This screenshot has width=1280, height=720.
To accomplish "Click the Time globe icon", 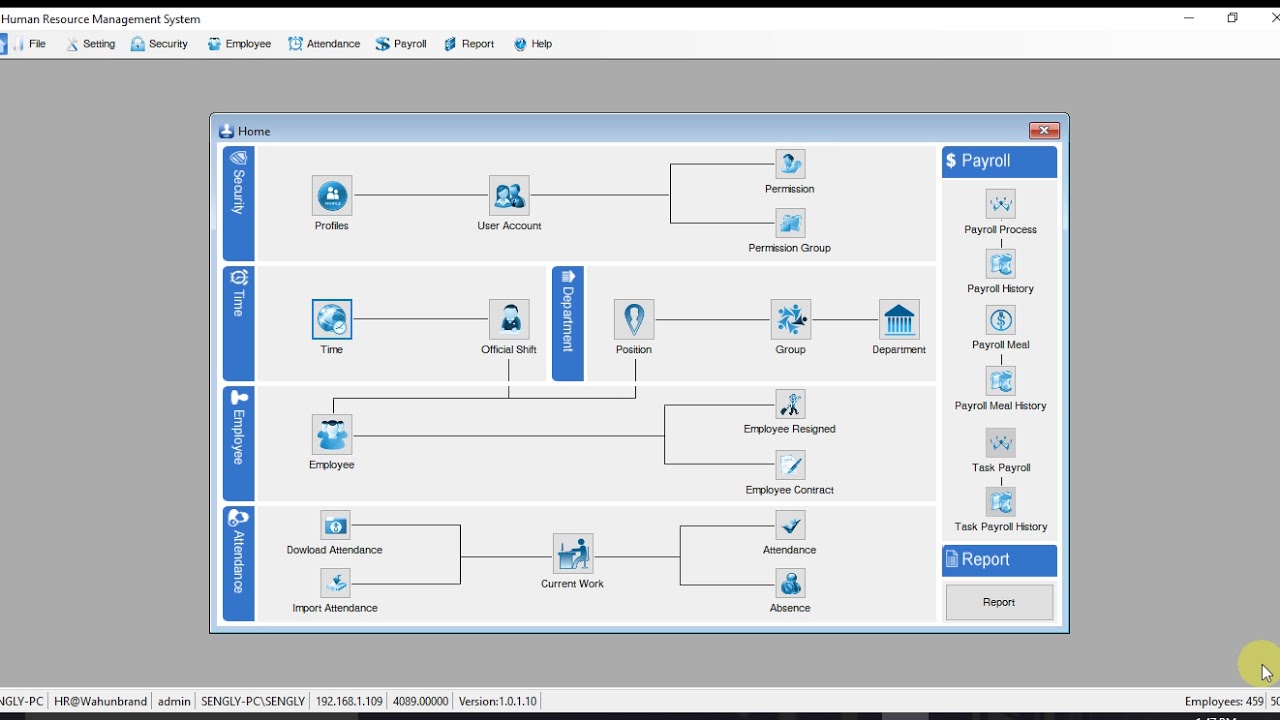I will pyautogui.click(x=332, y=320).
